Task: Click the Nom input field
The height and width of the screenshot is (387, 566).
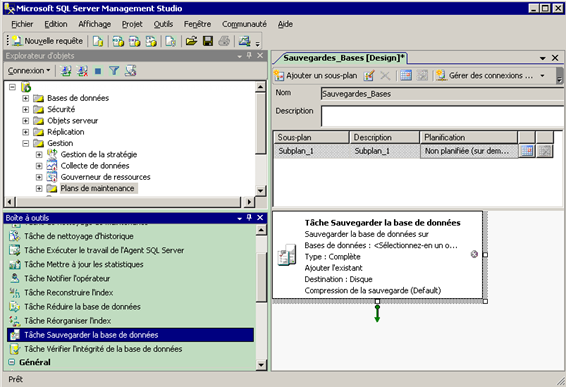Action: pos(442,94)
